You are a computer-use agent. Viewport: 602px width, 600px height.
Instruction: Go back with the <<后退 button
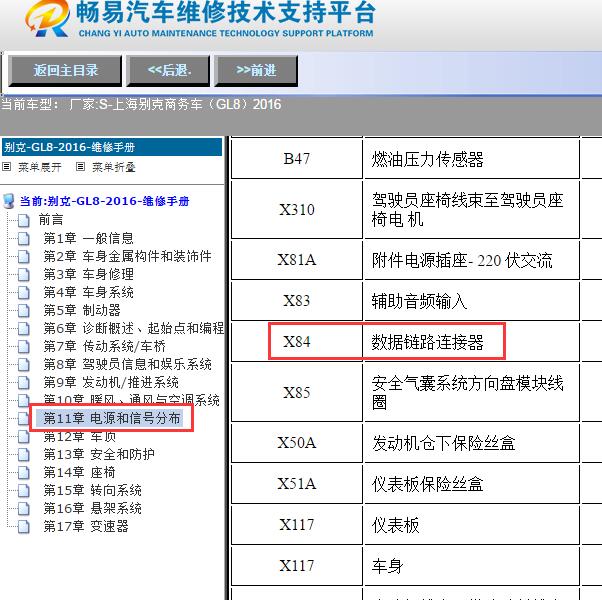click(169, 71)
